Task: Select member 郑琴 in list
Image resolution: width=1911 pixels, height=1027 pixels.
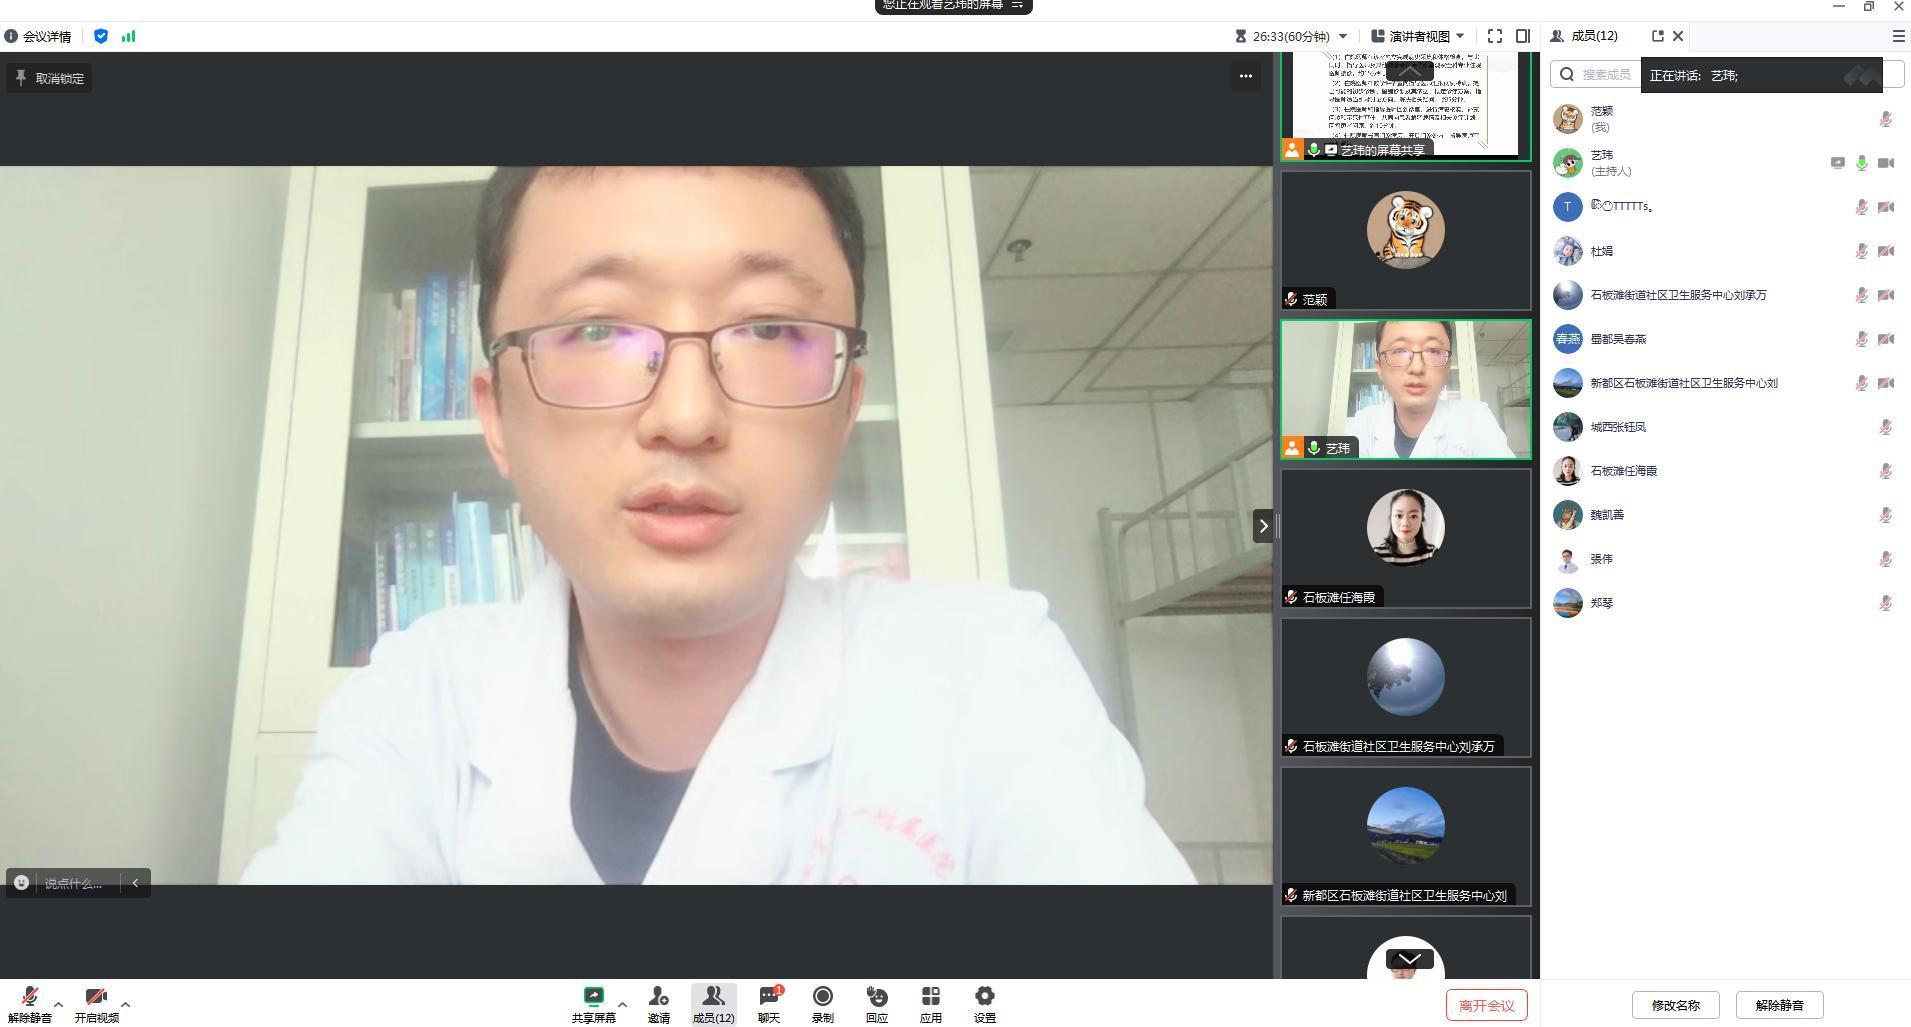Action: [1725, 603]
